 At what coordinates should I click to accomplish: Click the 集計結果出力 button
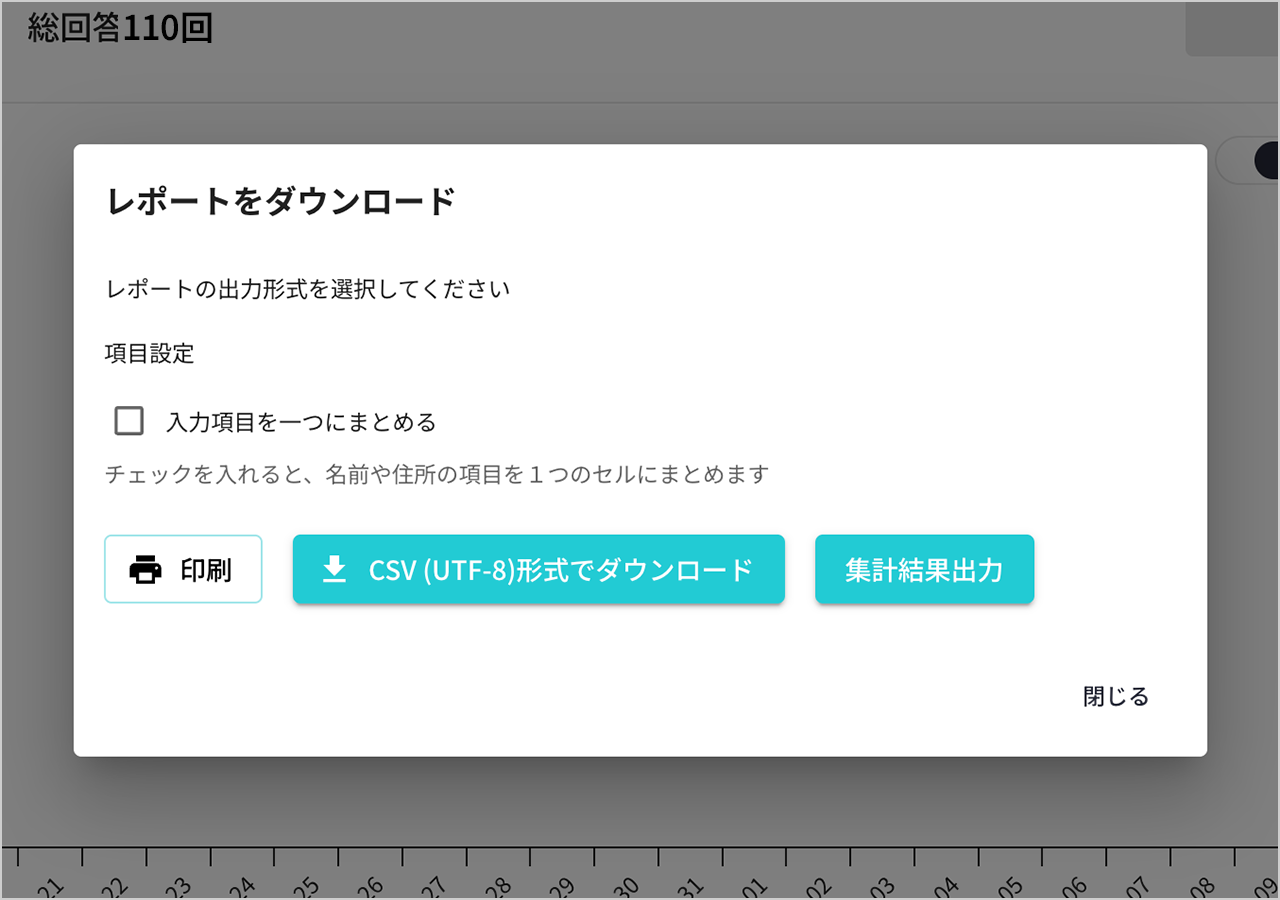(923, 569)
